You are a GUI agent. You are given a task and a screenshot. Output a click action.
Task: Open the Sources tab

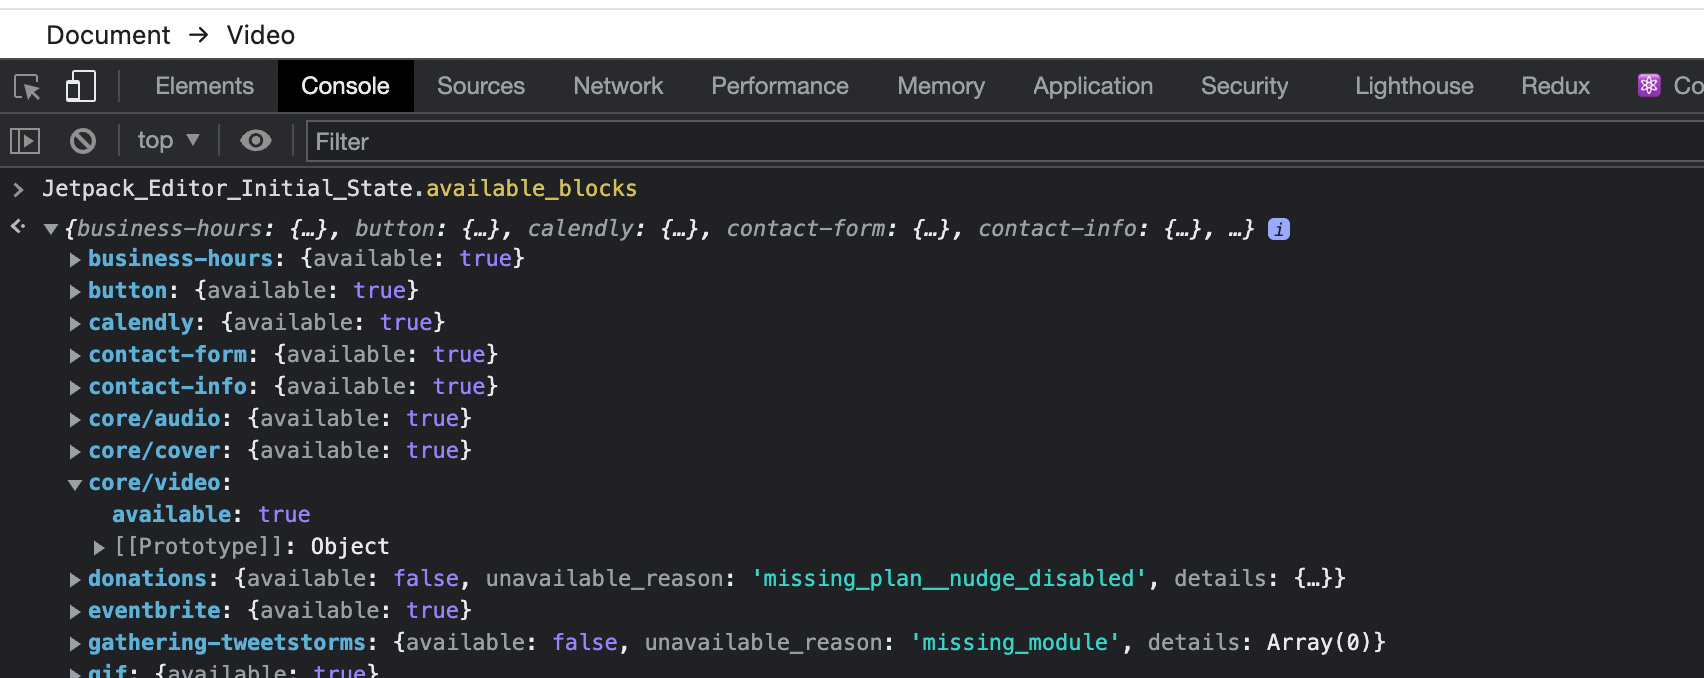tap(480, 86)
